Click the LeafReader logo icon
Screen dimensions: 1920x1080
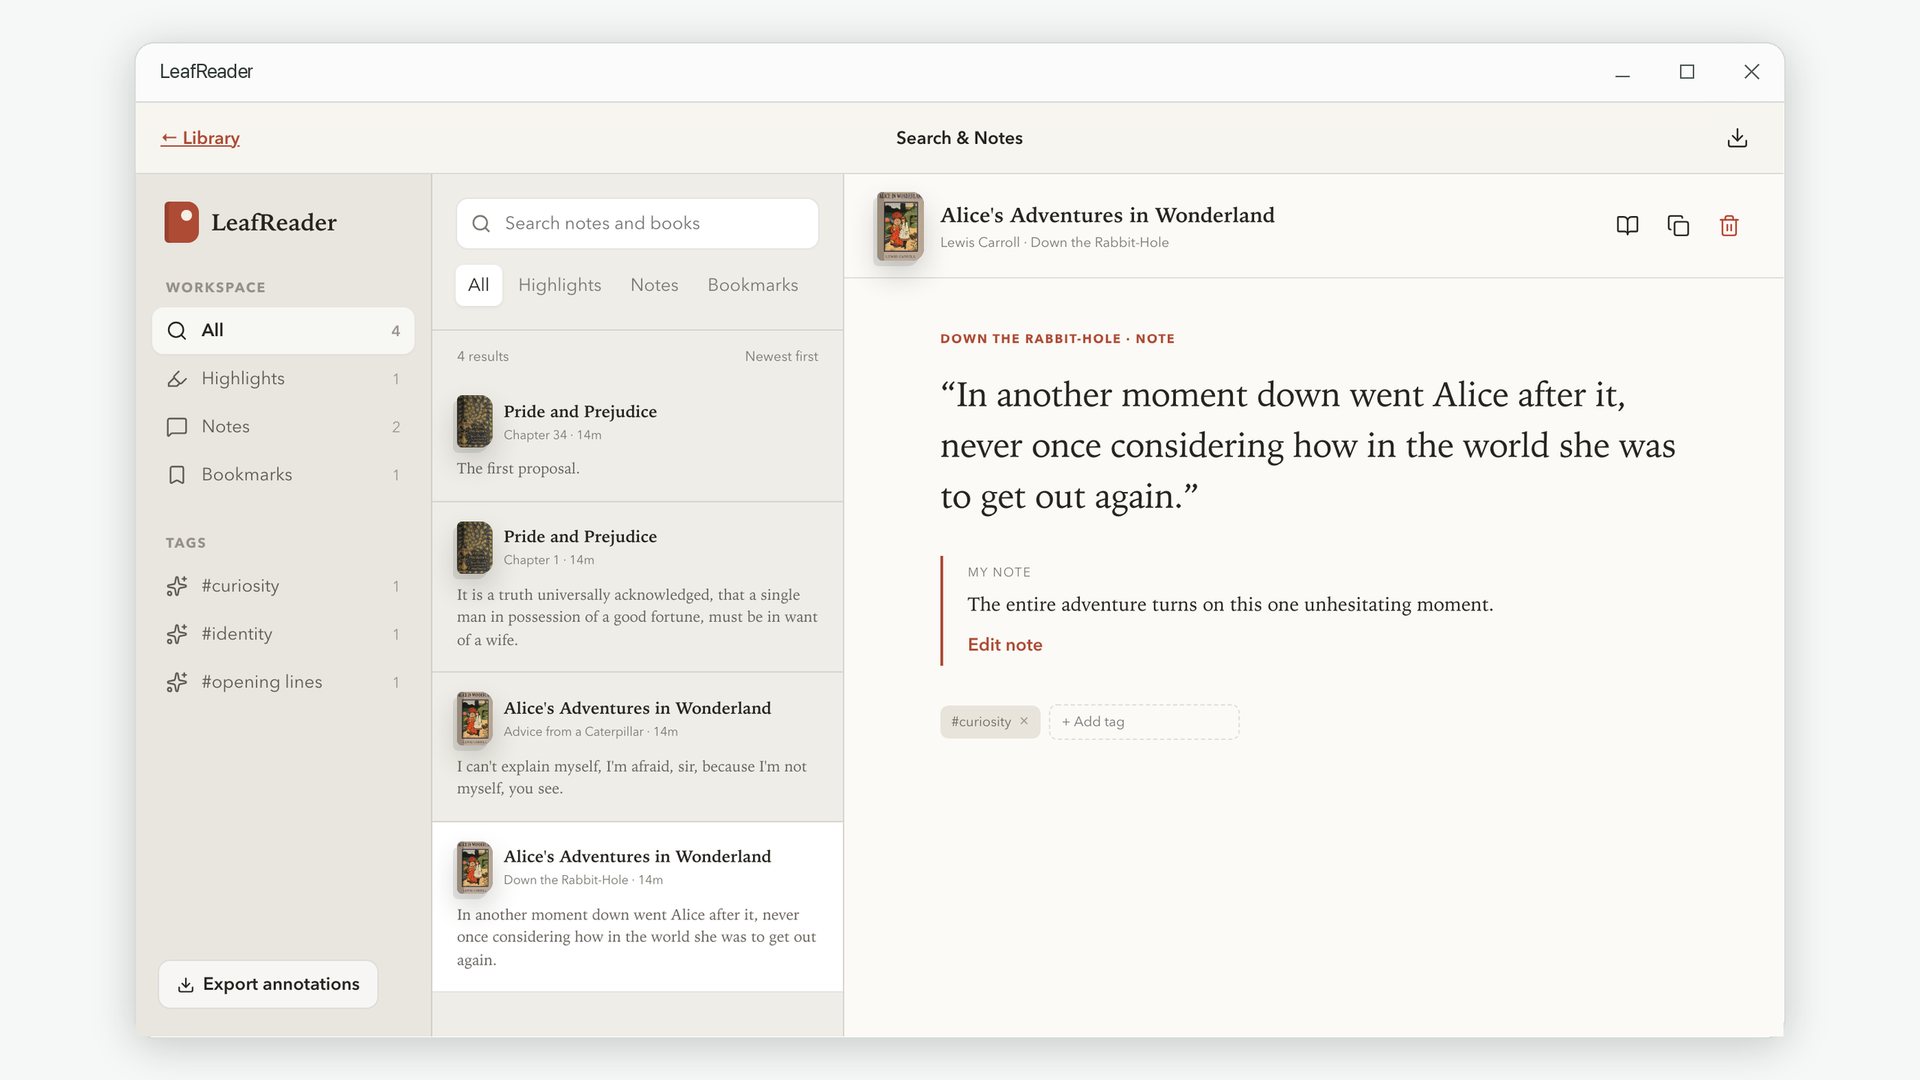click(x=182, y=222)
